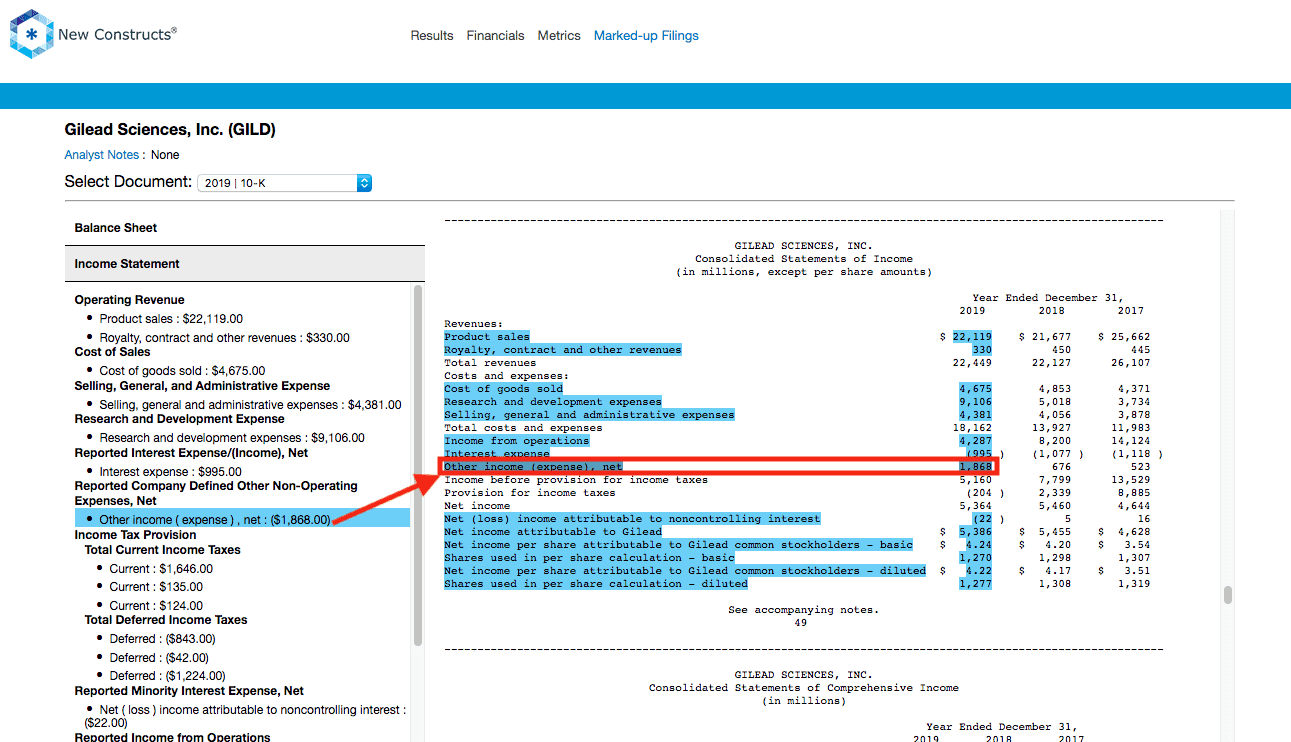Click highlighted Product sales row in filing
1291x742 pixels.
click(x=487, y=337)
